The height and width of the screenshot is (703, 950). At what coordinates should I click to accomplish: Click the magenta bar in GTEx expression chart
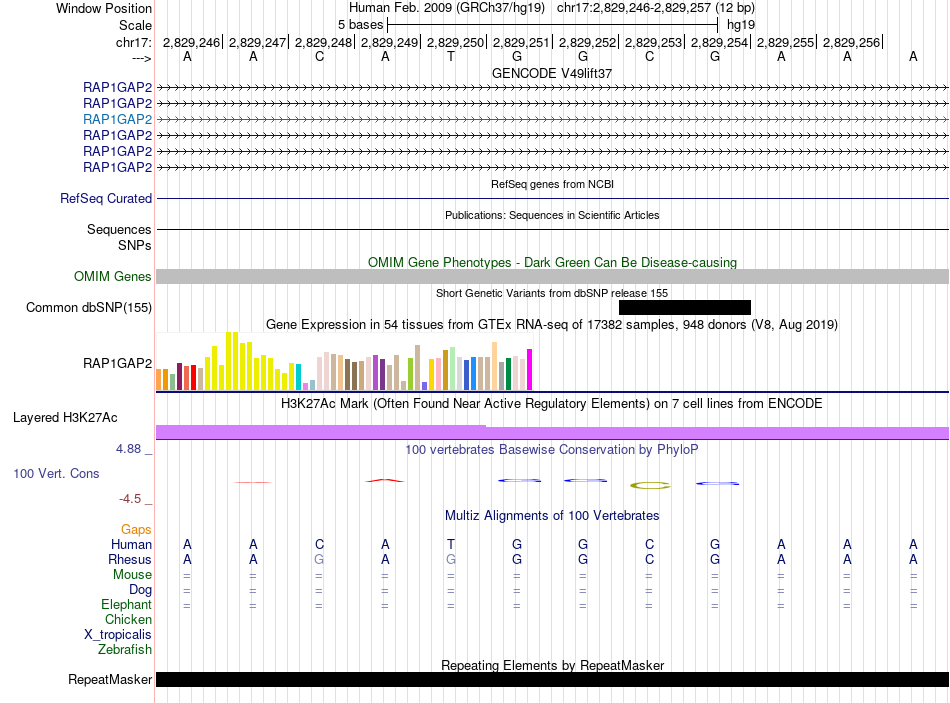coord(530,369)
